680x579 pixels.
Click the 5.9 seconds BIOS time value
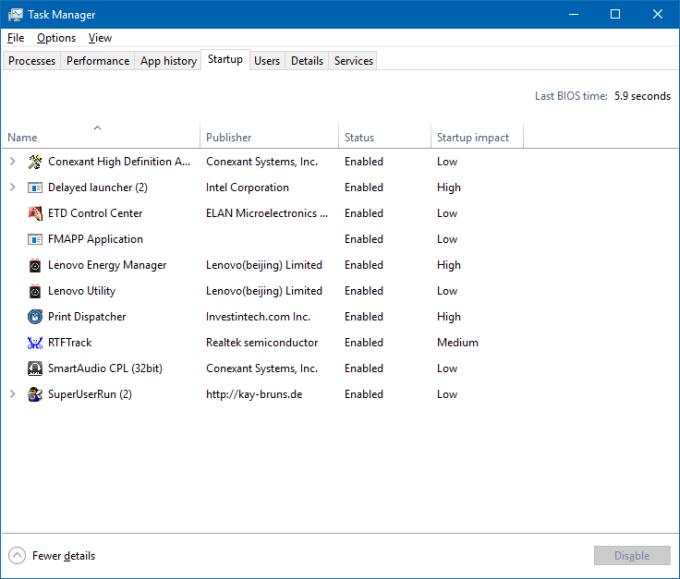pos(642,96)
